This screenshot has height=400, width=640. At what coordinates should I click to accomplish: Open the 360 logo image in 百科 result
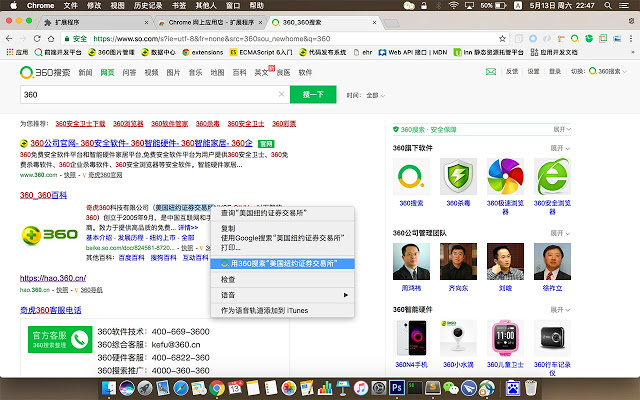(x=49, y=235)
